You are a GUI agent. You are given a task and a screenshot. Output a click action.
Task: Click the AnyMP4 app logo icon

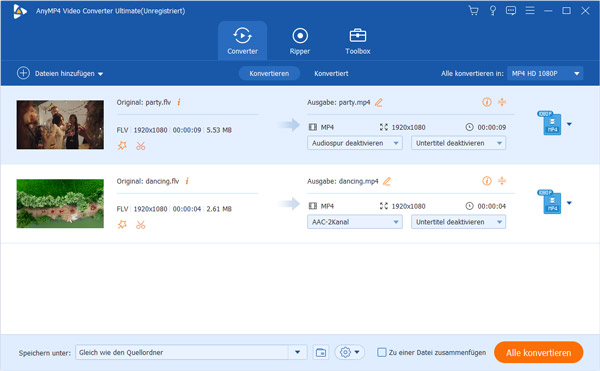tap(20, 11)
